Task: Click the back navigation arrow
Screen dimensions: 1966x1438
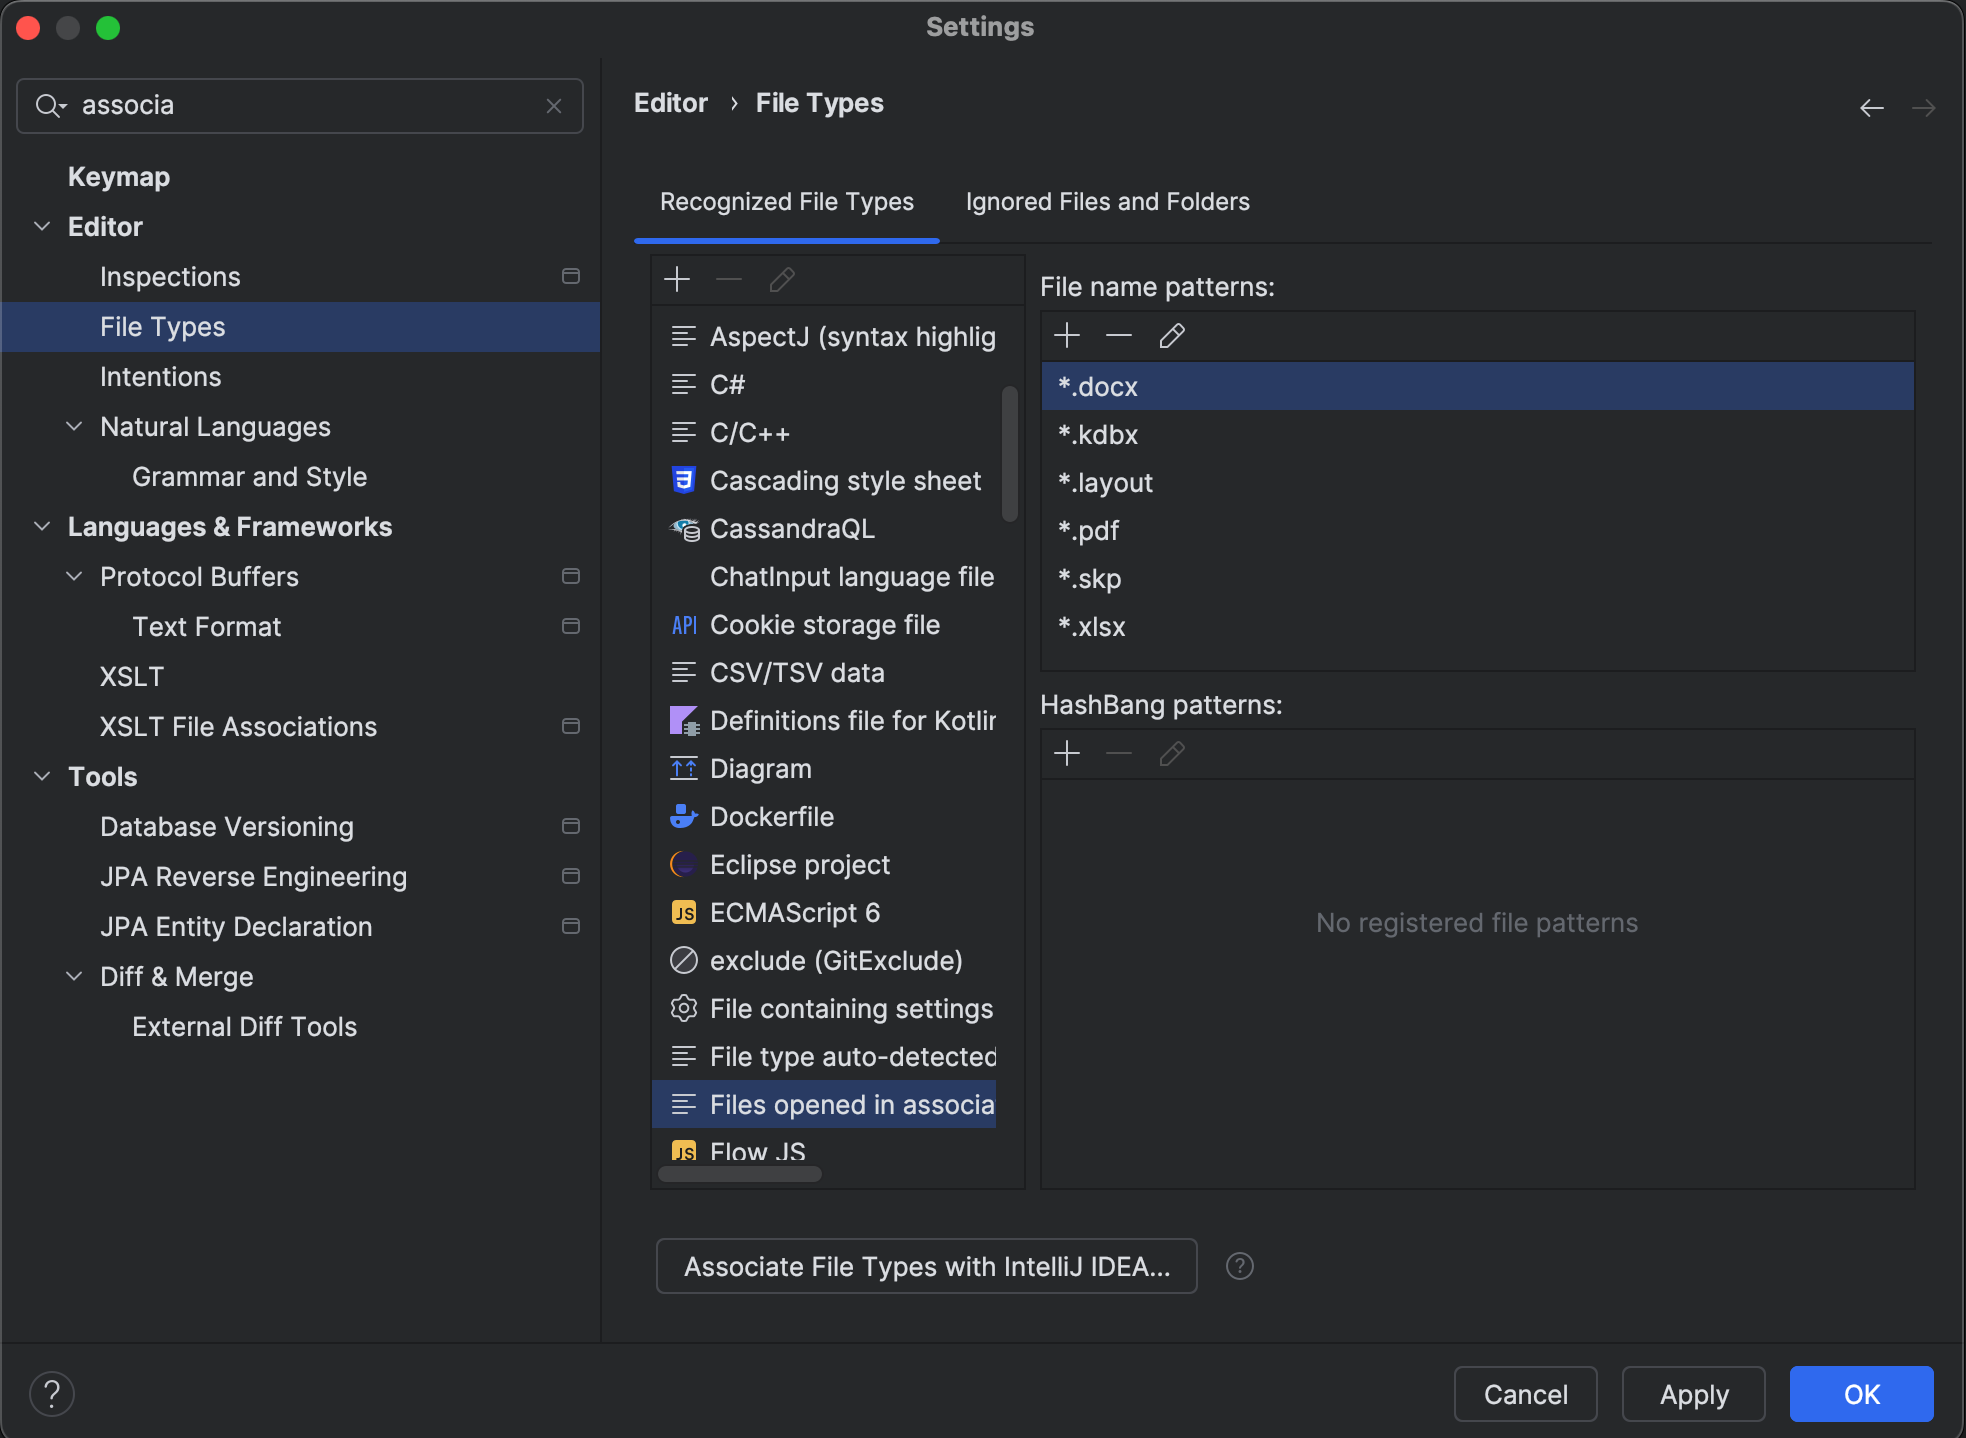Action: coord(1871,108)
